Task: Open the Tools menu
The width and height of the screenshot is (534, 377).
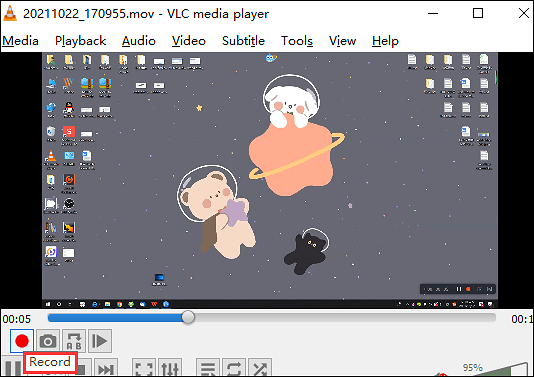Action: click(297, 41)
